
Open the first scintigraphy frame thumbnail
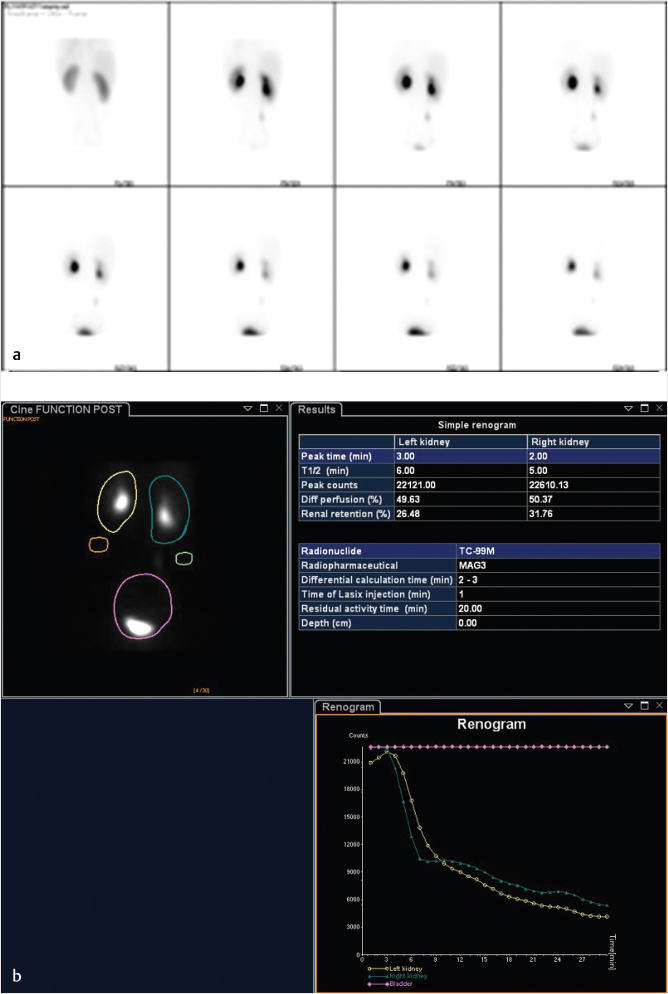tap(84, 93)
